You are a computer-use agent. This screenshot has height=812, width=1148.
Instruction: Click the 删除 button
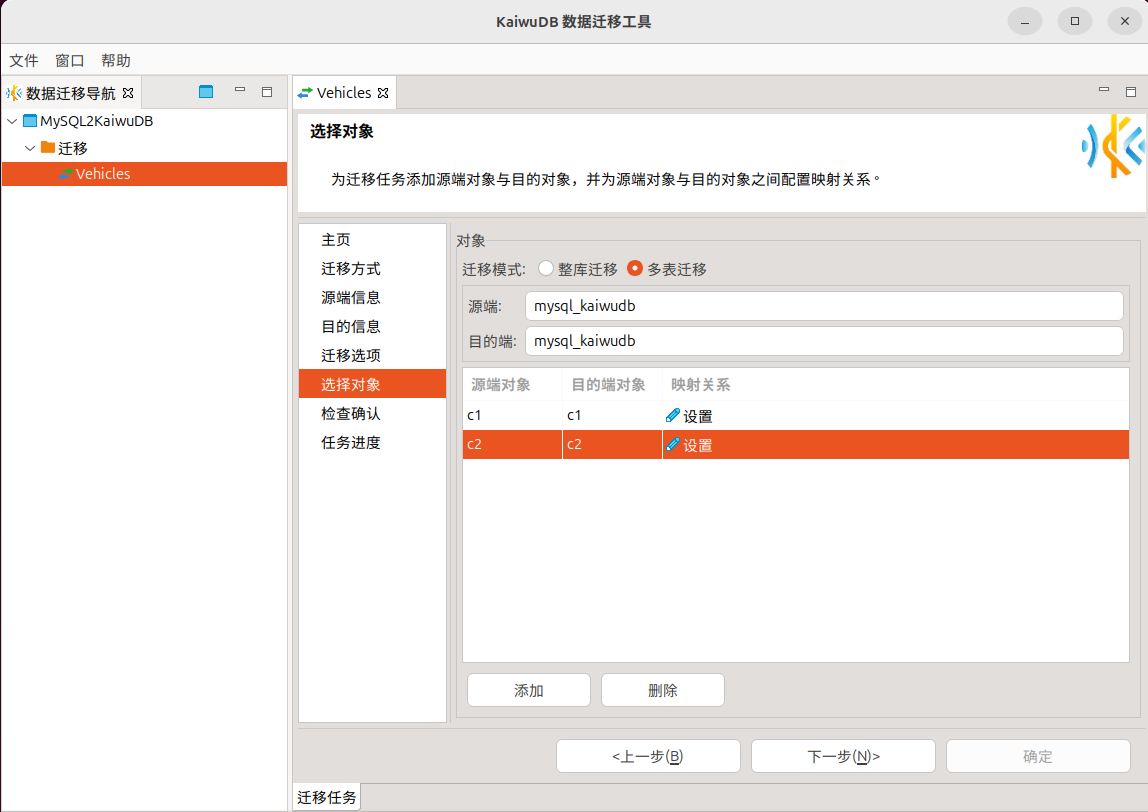663,690
